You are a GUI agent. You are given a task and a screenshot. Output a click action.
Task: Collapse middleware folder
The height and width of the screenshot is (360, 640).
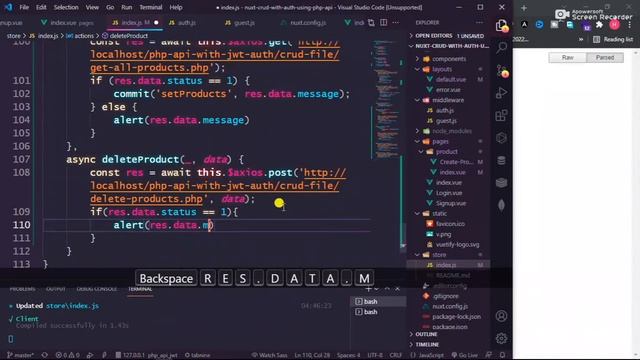point(448,100)
